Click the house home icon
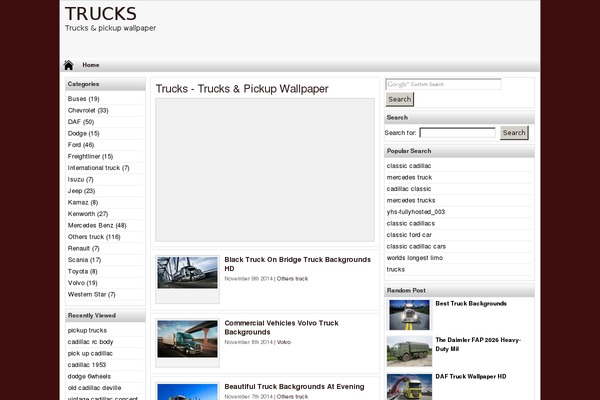 pos(68,65)
